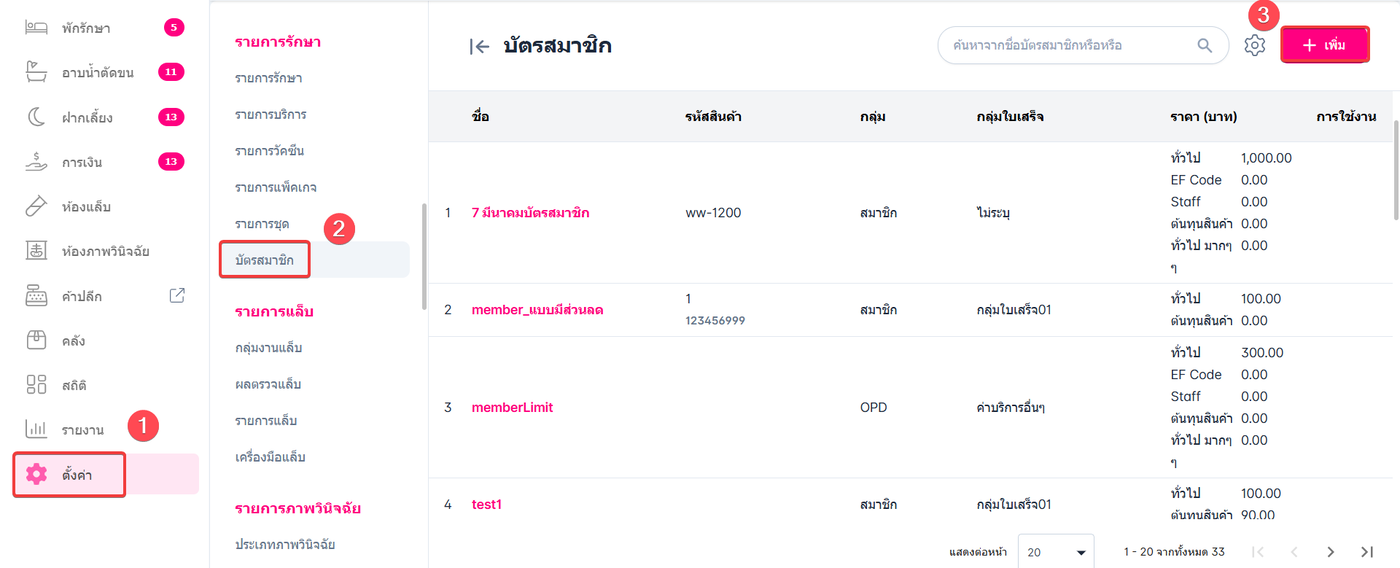Open รายการแพ็คเกจ menu item

pos(276,187)
